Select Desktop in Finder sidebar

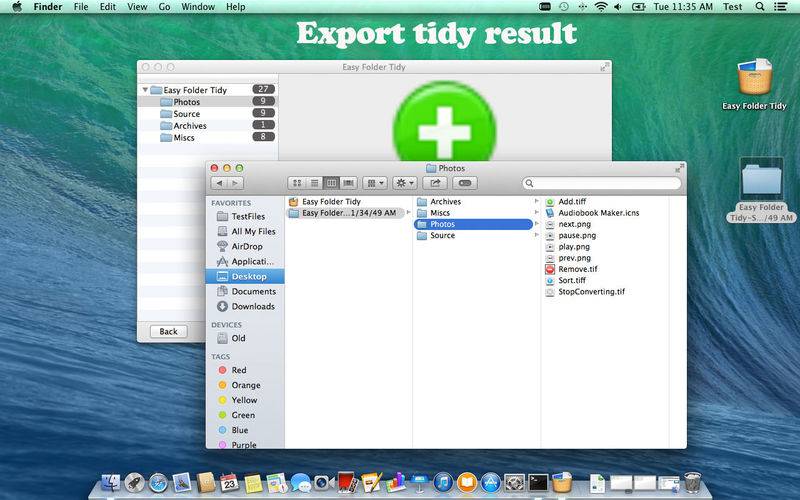[245, 276]
